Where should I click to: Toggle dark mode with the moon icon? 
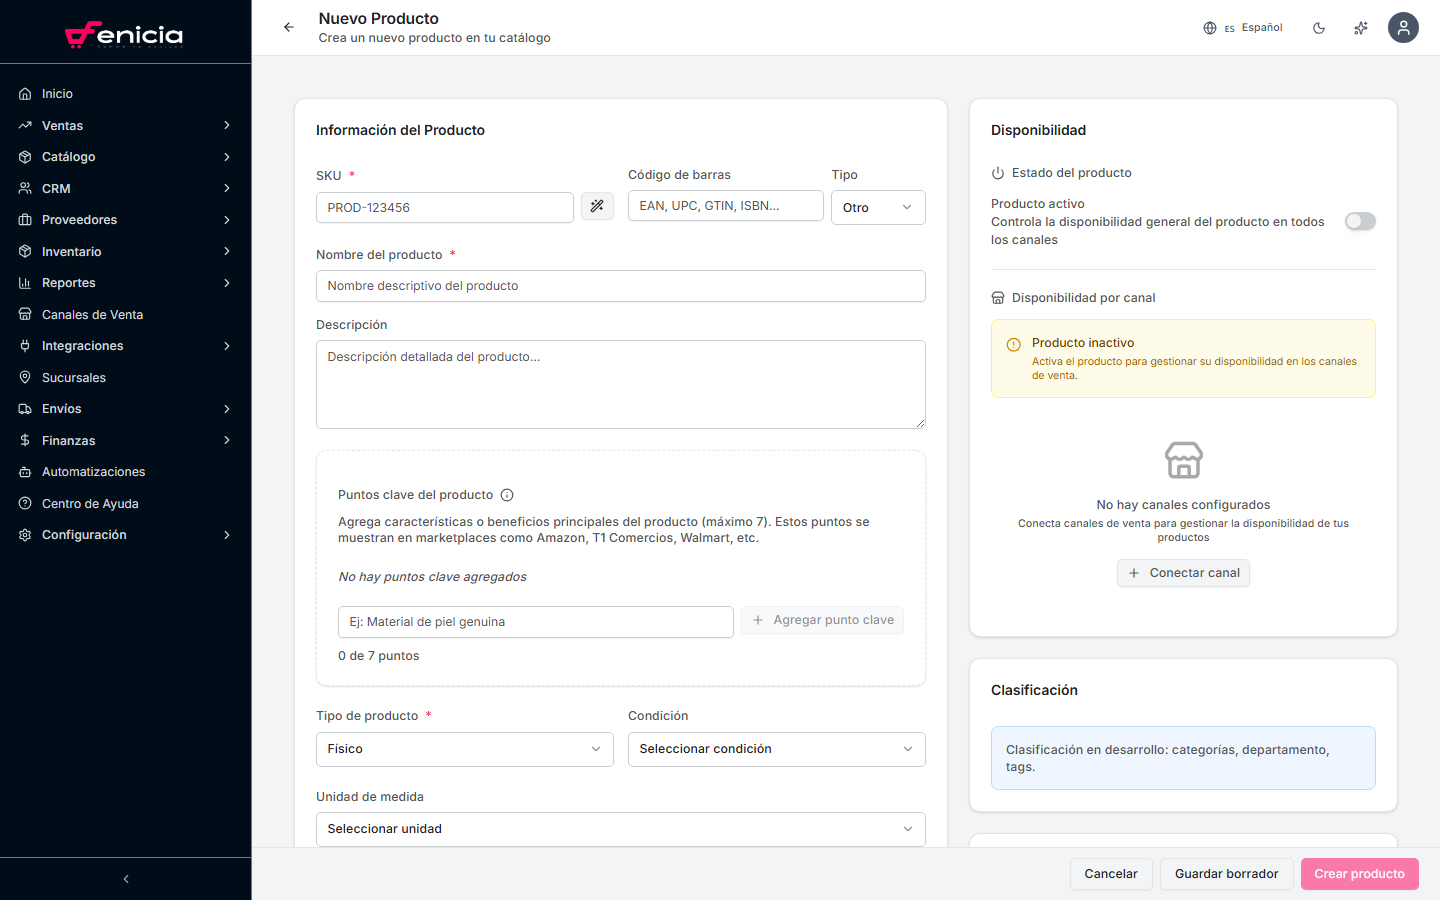(1319, 28)
